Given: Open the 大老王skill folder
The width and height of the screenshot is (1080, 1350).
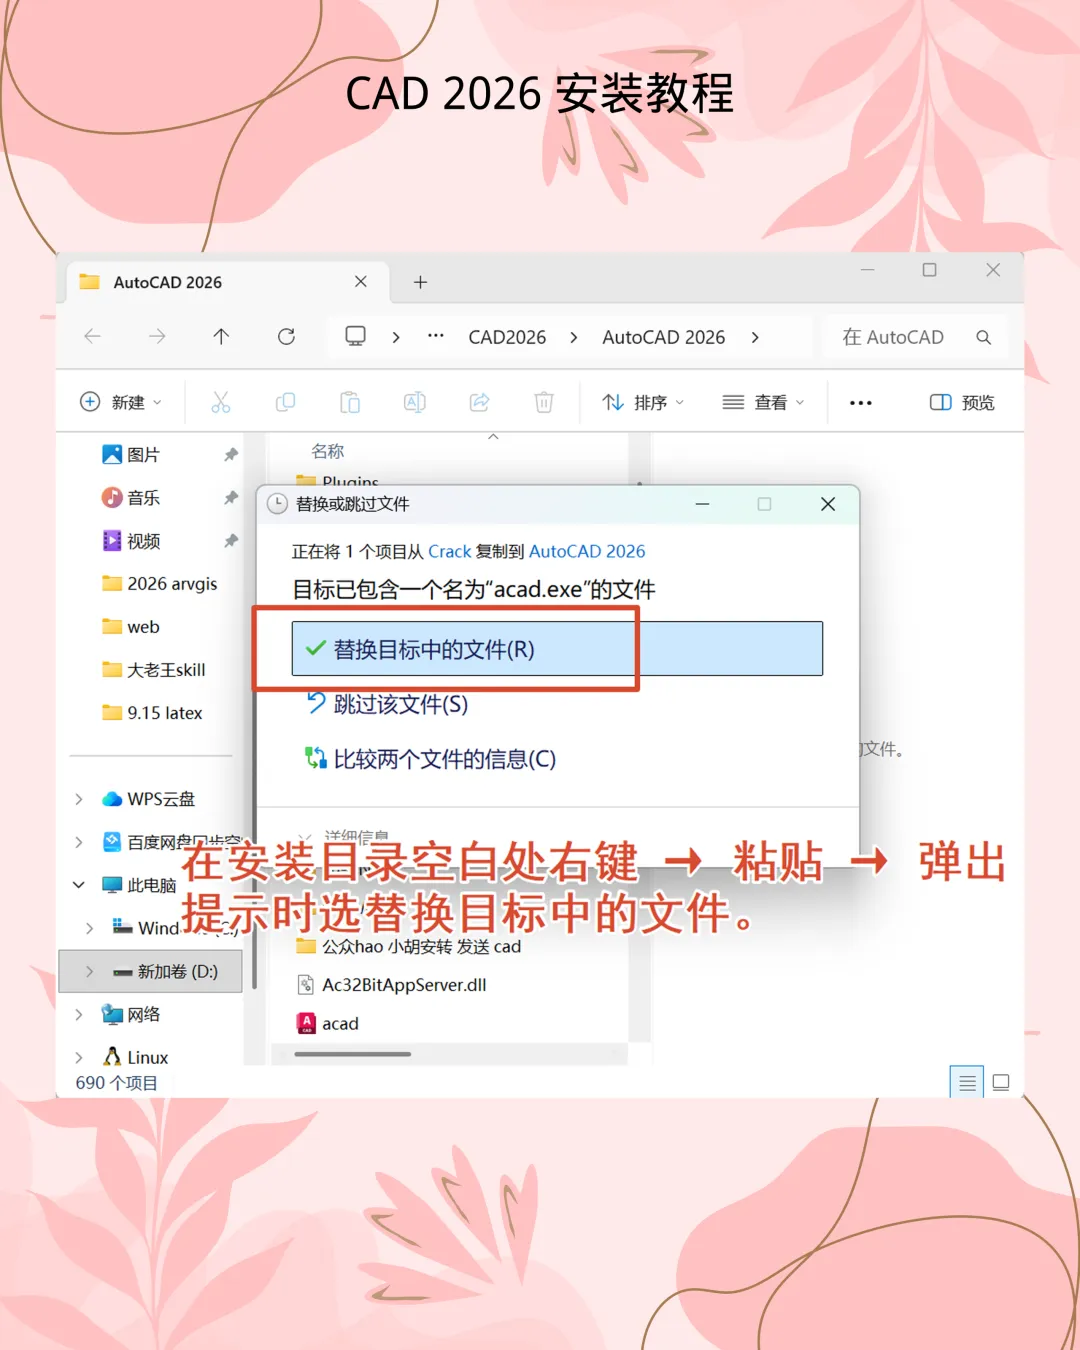Looking at the screenshot, I should pyautogui.click(x=154, y=670).
